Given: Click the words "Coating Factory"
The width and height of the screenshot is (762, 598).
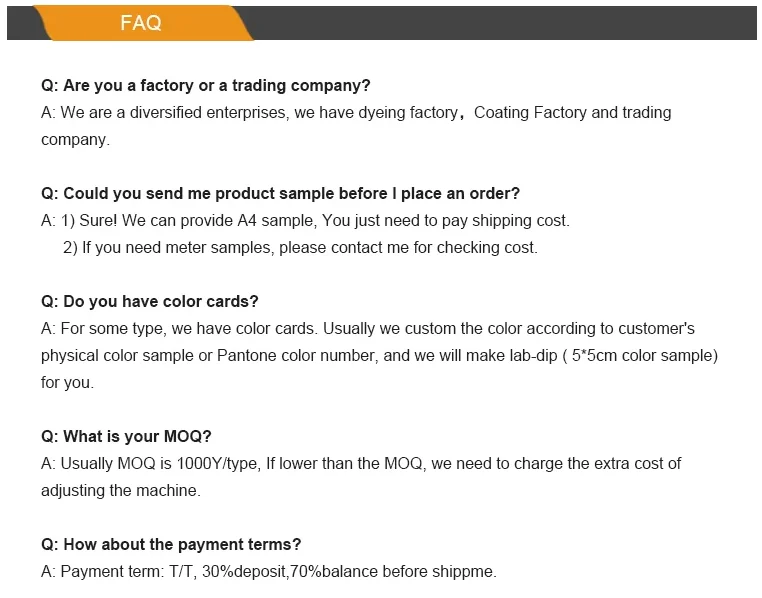Looking at the screenshot, I should 530,113.
